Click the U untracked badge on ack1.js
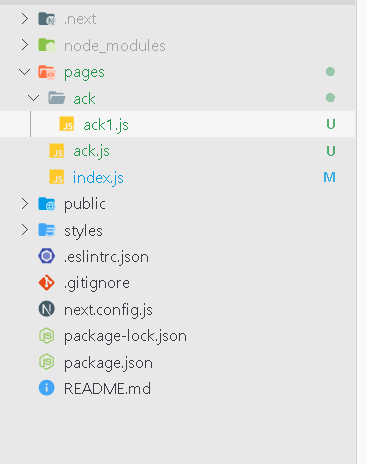This screenshot has width=367, height=464. [331, 124]
